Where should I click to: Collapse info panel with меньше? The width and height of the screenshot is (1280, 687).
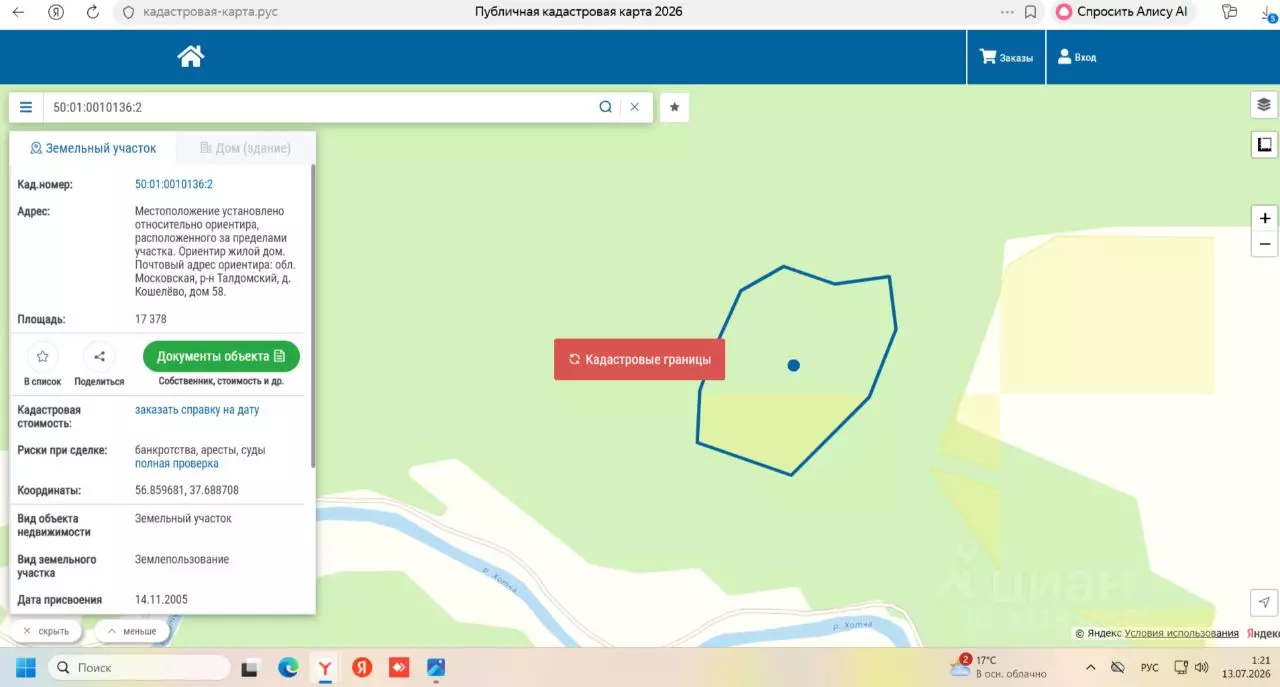[132, 631]
